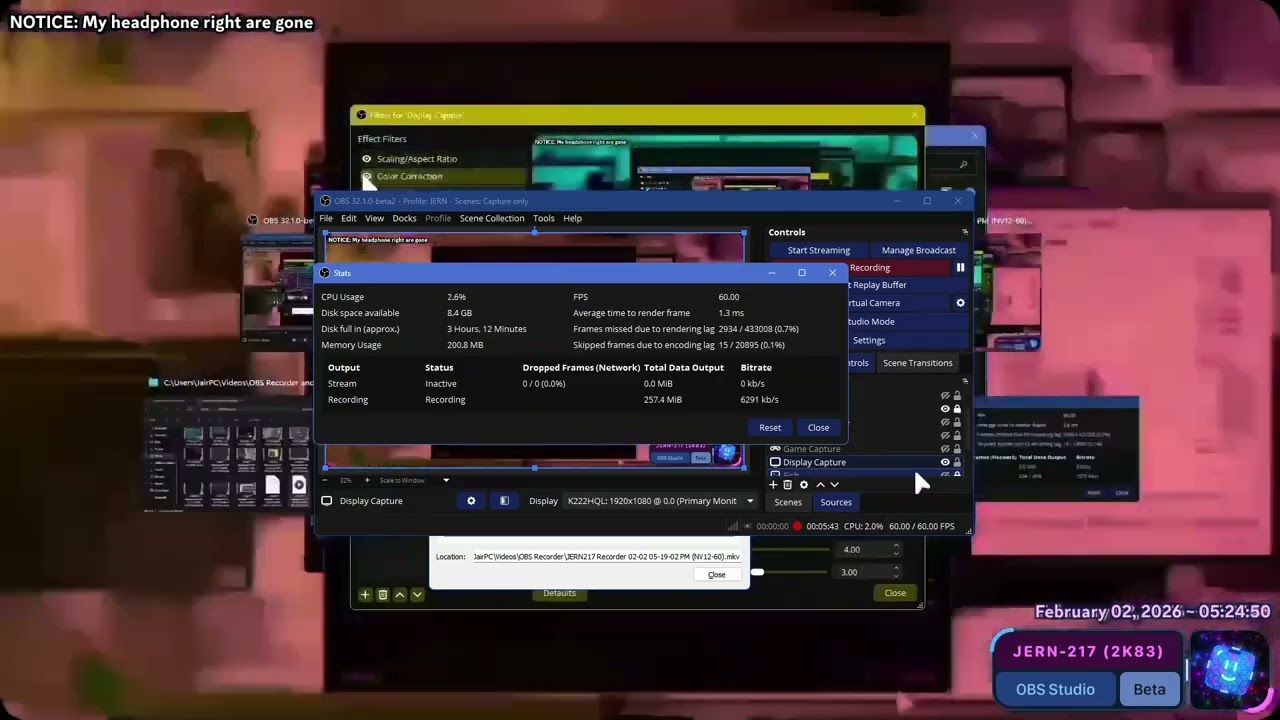This screenshot has height=720, width=1280.
Task: Float the Controls dock with its title icon
Action: click(x=965, y=232)
